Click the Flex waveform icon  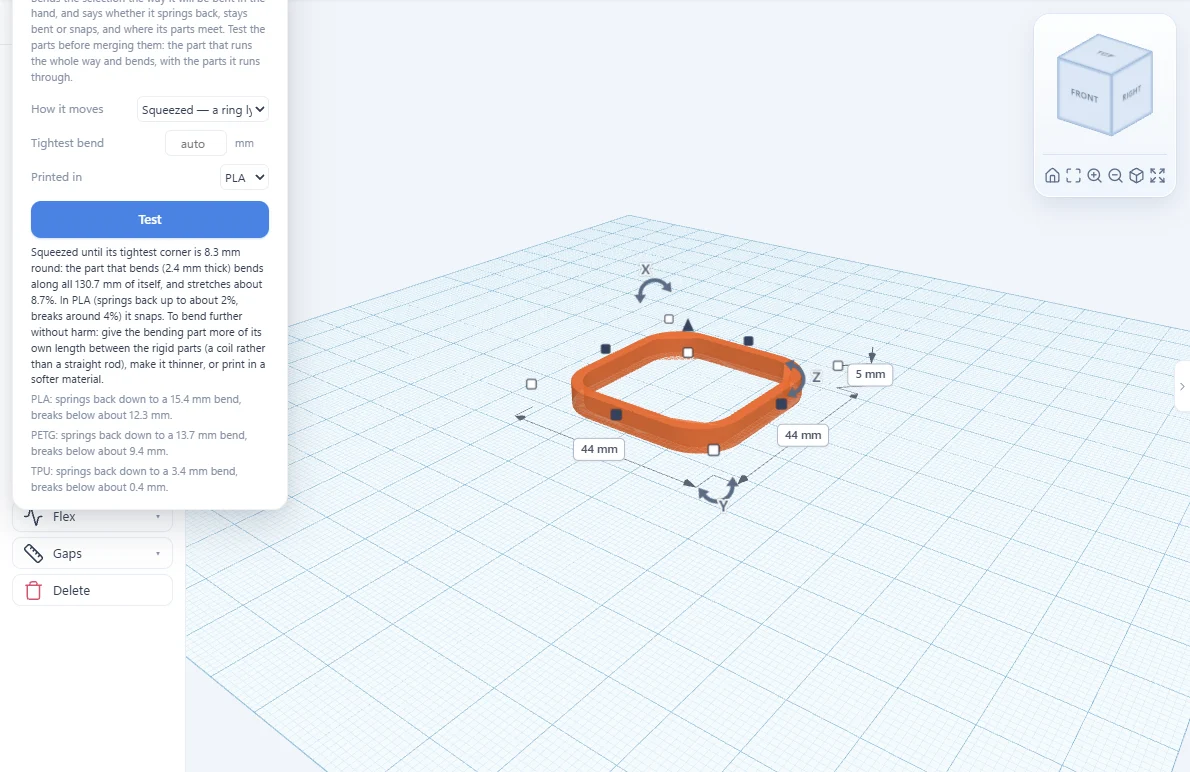(x=33, y=517)
